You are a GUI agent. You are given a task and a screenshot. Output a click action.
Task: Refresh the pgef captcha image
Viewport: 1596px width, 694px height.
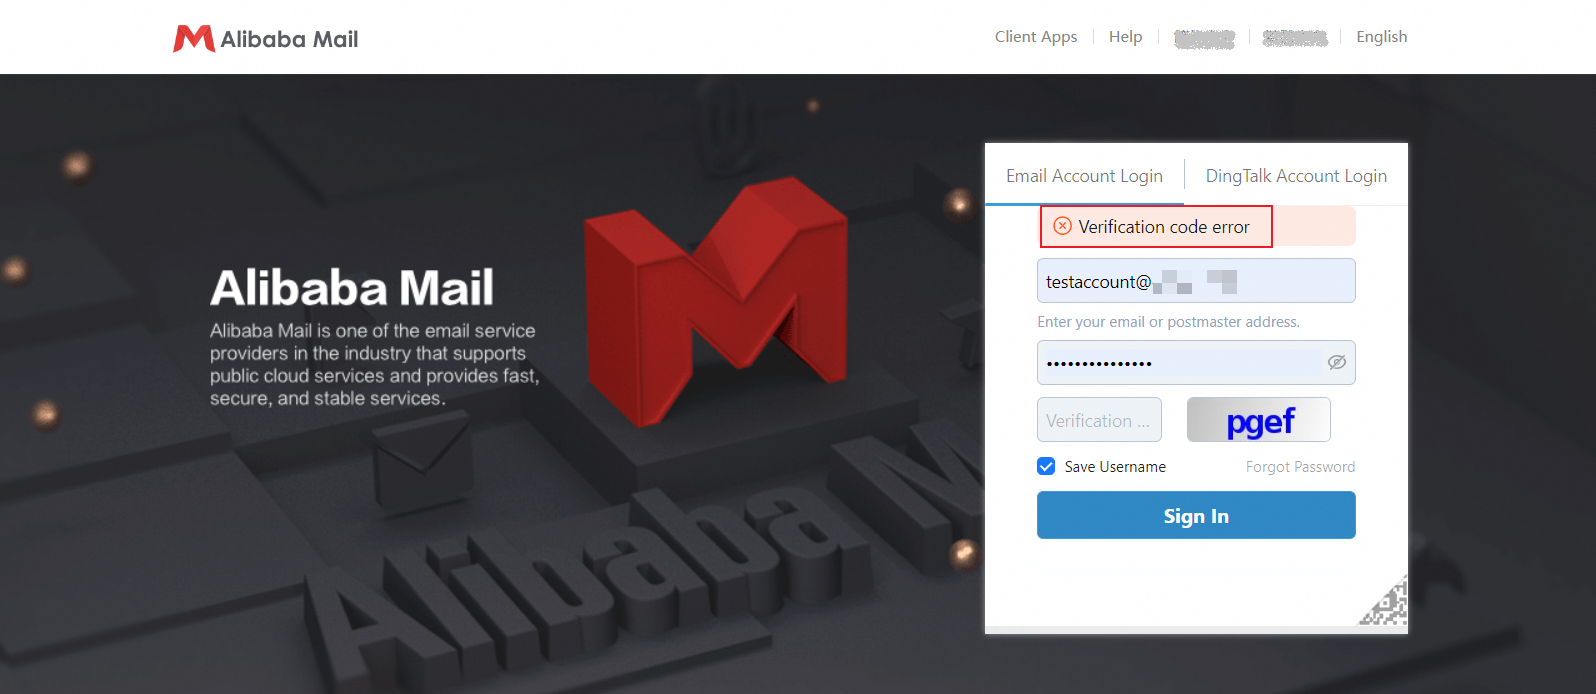coord(1258,420)
